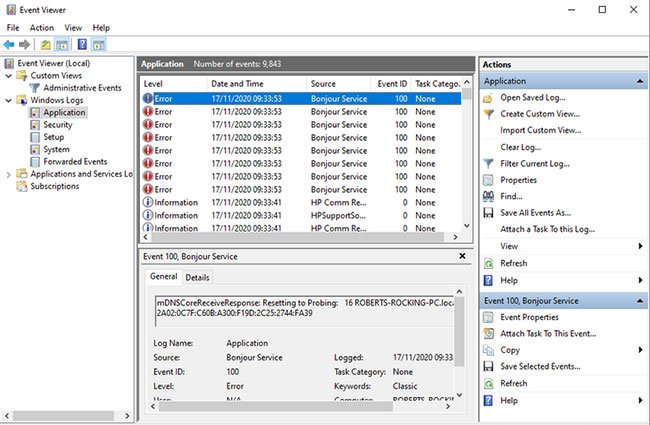Select the HP Comm Re... 09:33:41 first information row
Image resolution: width=650 pixels, height=425 pixels.
pos(301,202)
